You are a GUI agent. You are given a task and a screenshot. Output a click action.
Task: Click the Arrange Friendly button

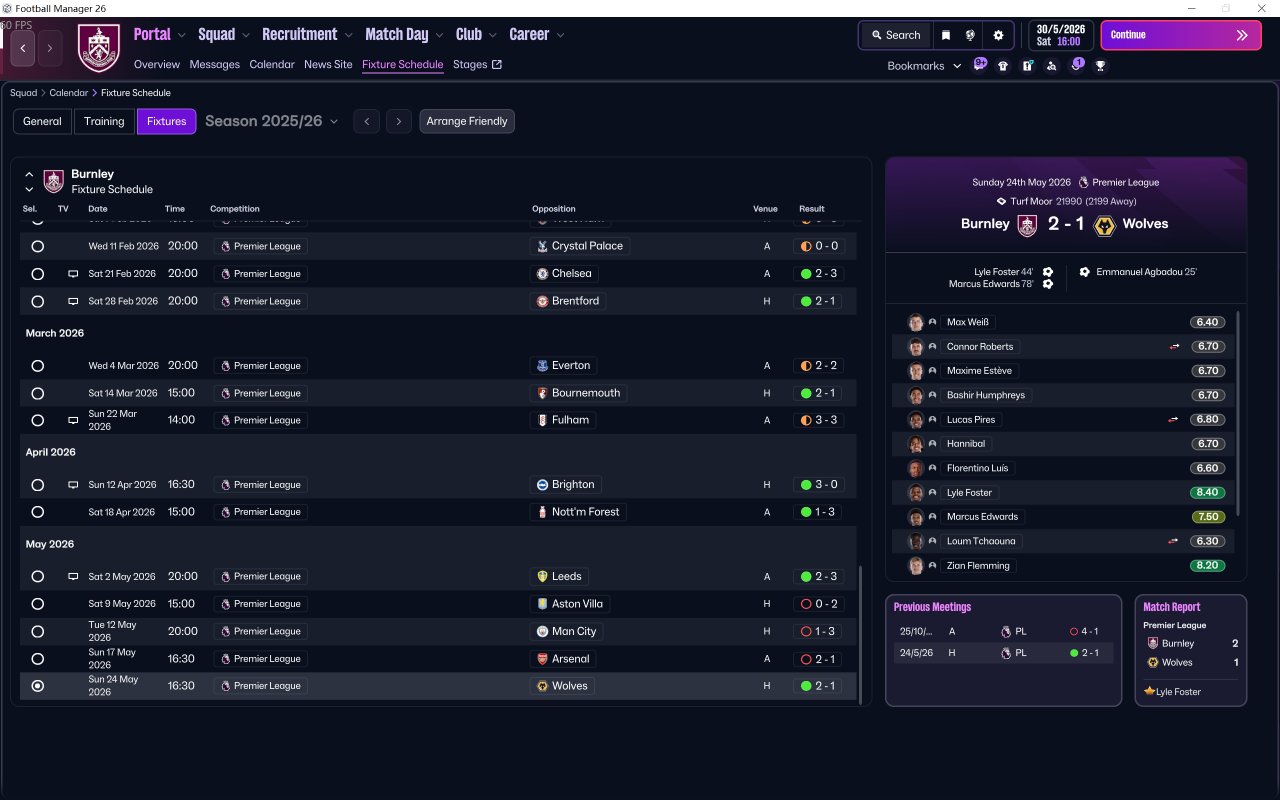pos(467,121)
